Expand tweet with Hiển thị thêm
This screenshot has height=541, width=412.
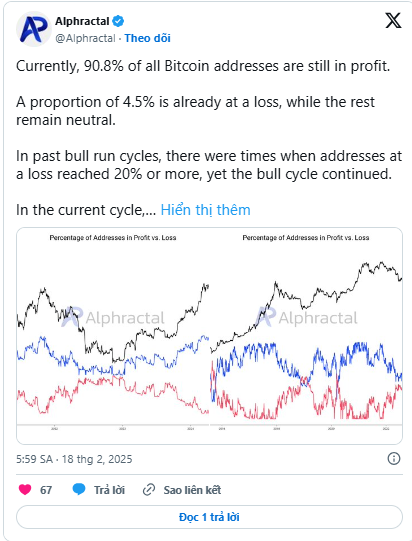205,210
